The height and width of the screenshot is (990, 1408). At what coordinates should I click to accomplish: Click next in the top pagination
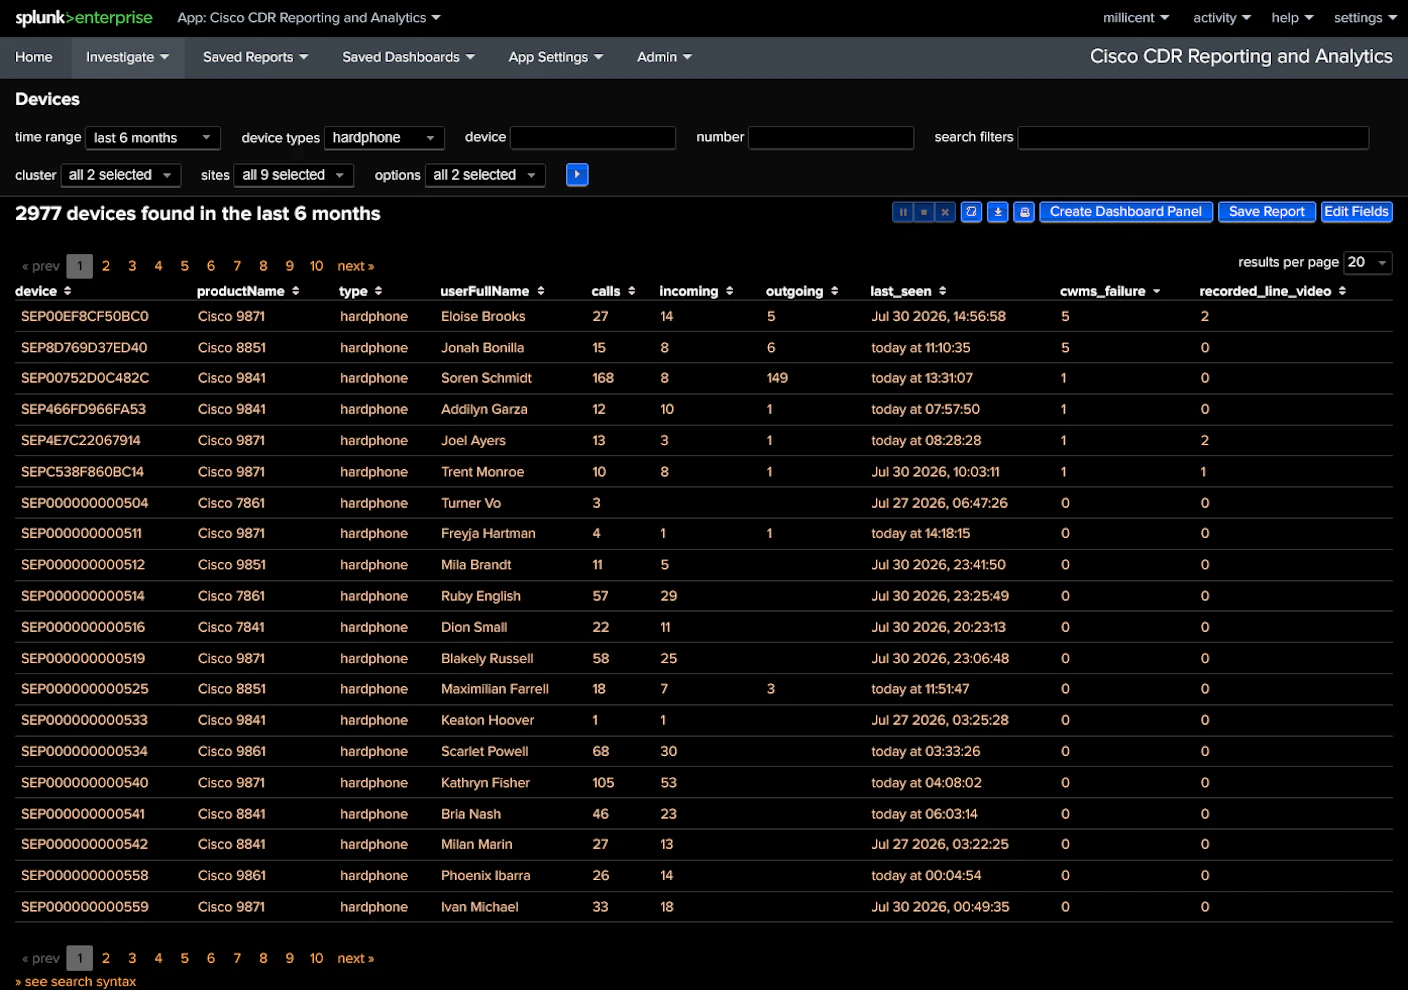[x=356, y=266]
